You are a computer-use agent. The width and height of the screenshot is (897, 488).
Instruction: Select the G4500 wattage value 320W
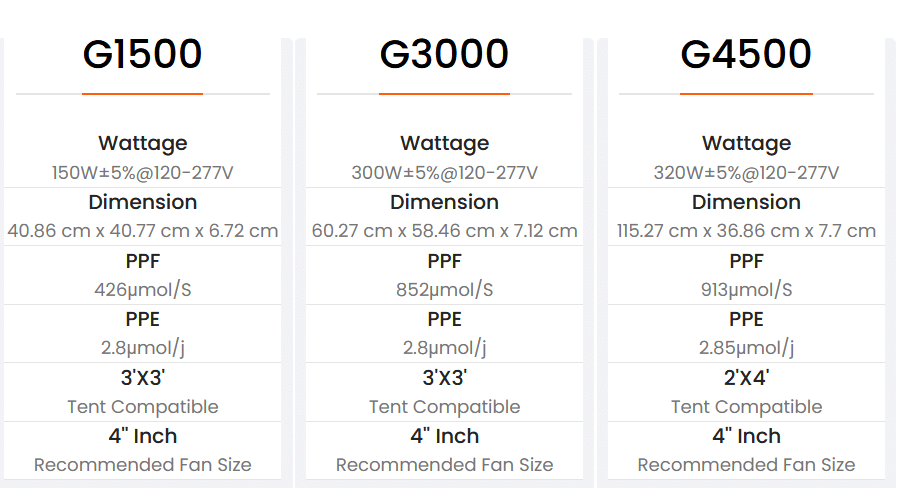pyautogui.click(x=746, y=173)
